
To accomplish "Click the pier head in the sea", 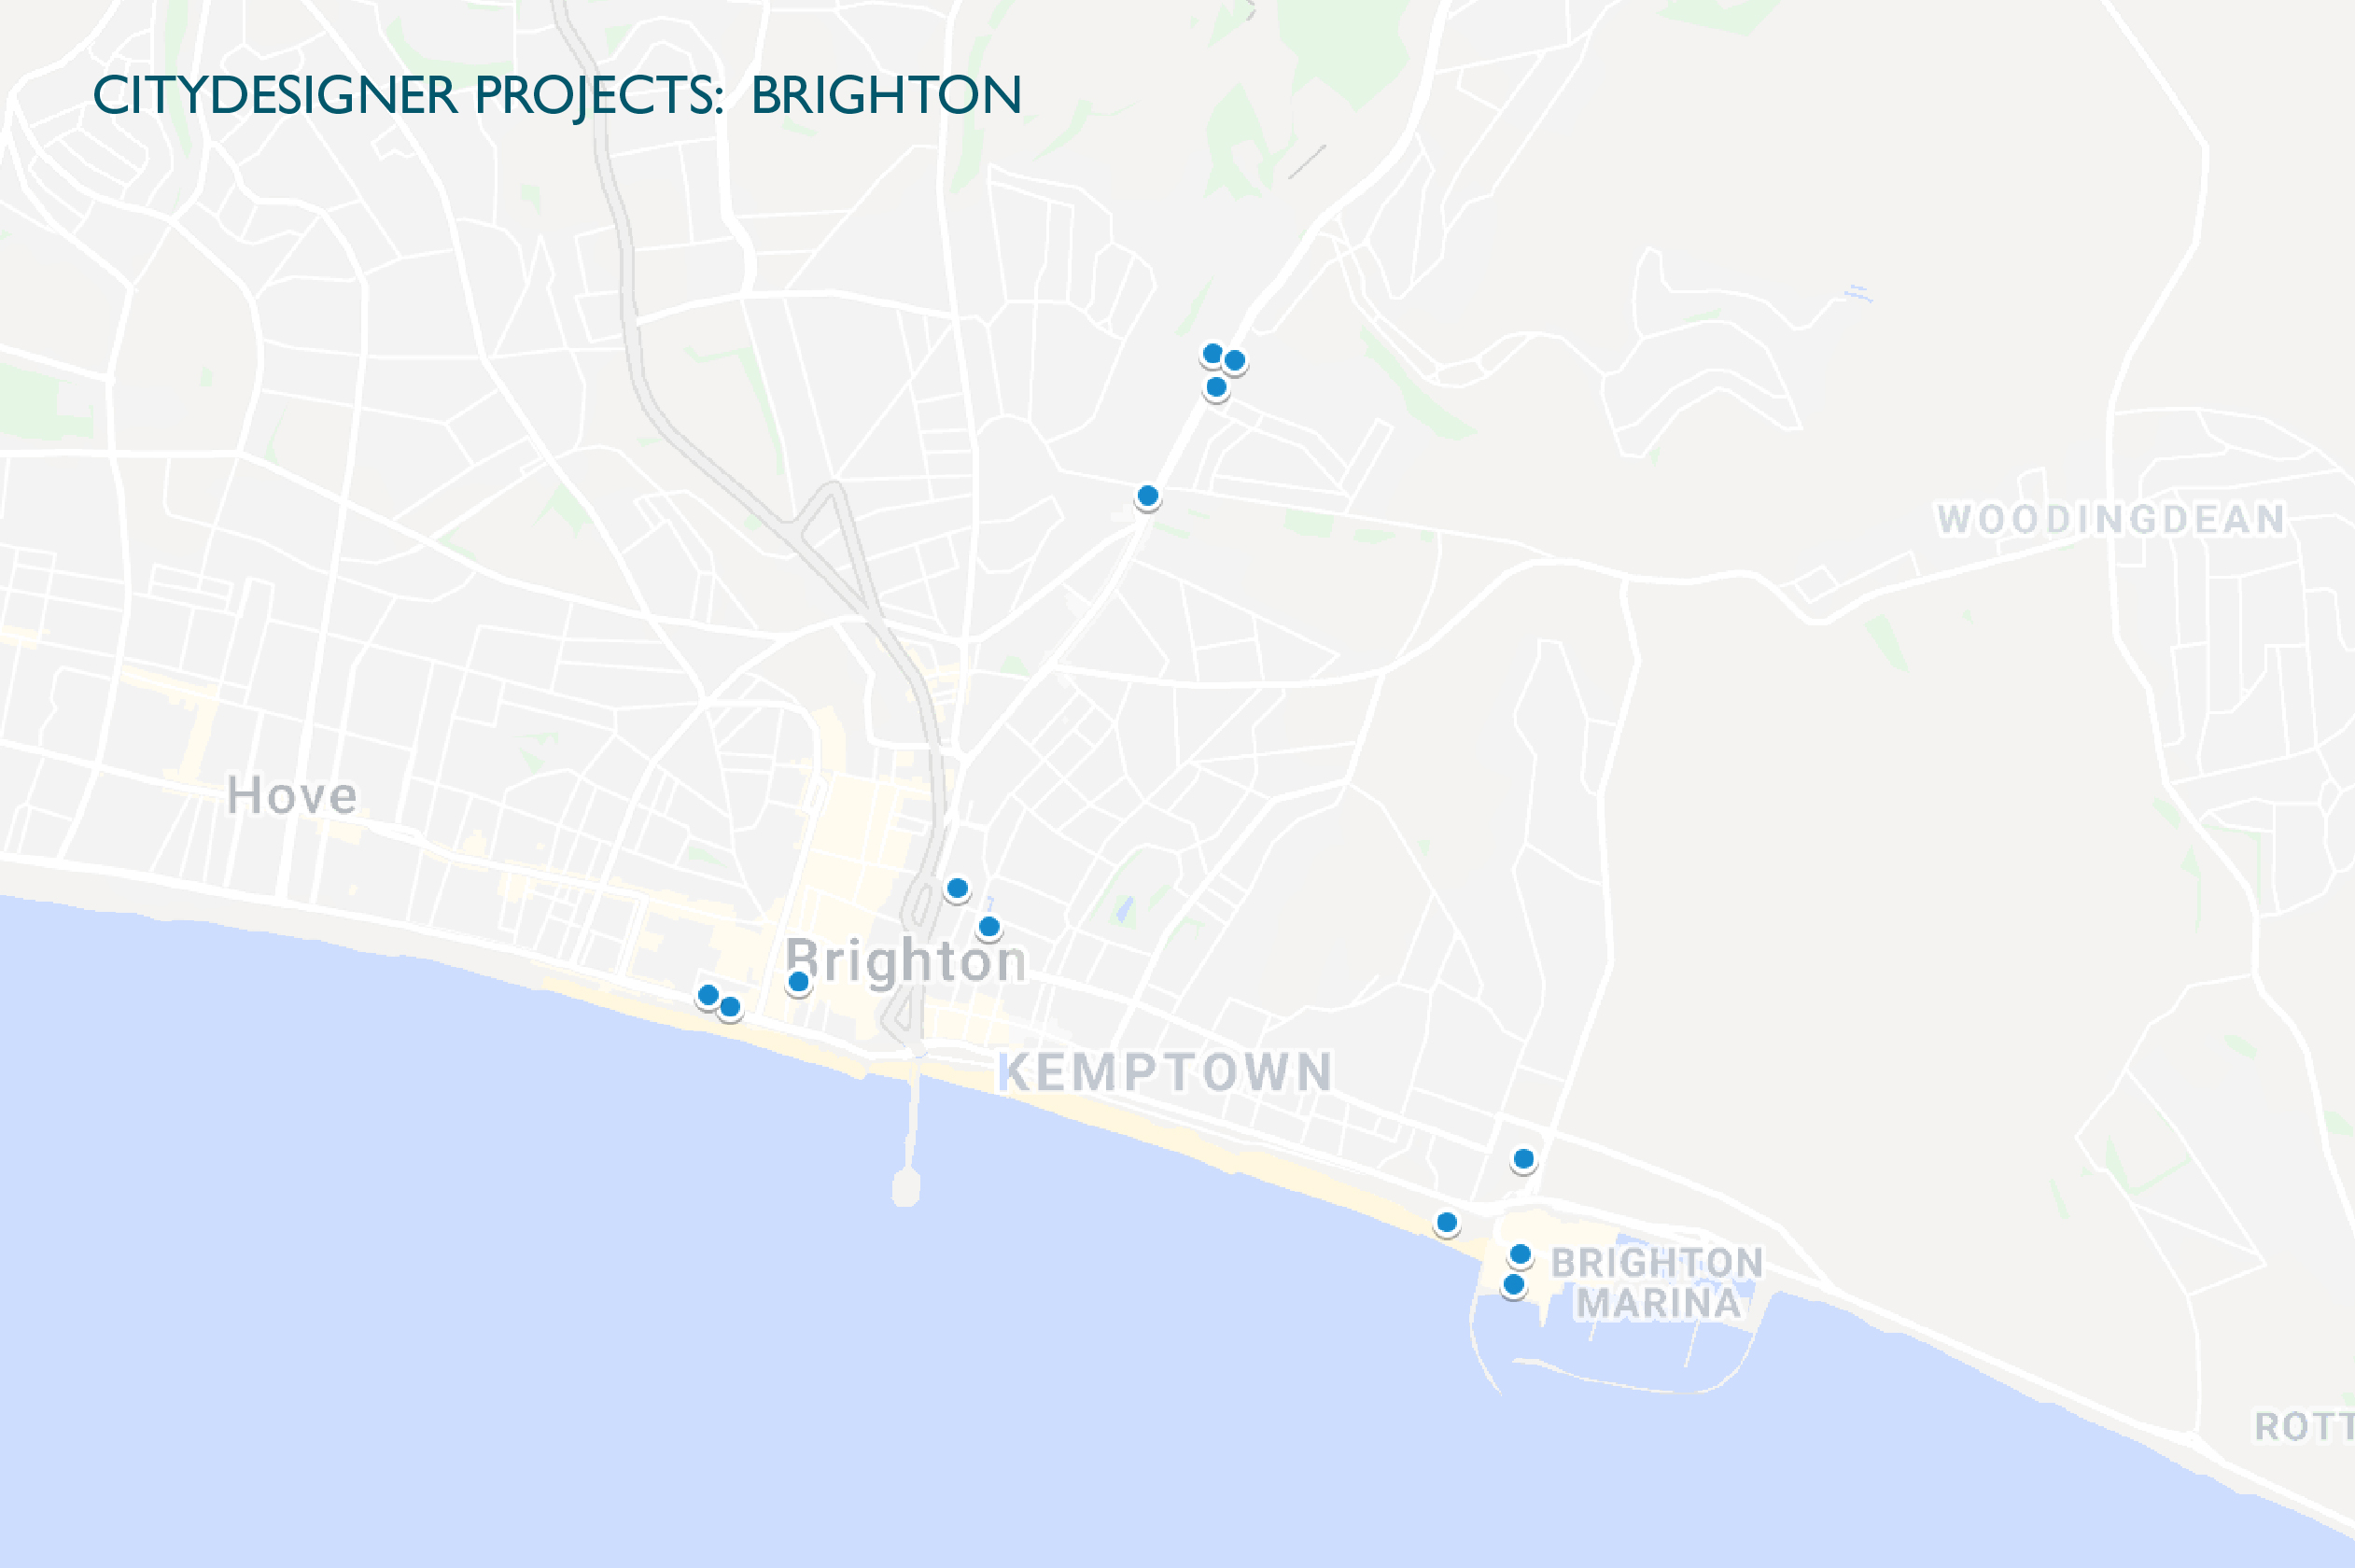I will 906,1186.
